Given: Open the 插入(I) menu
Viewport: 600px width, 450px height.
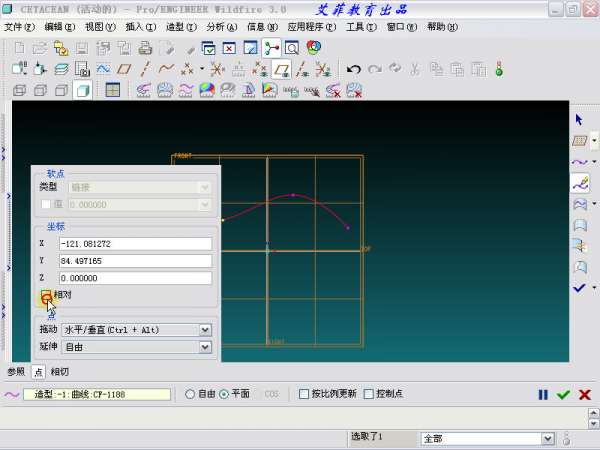Looking at the screenshot, I should click(141, 27).
